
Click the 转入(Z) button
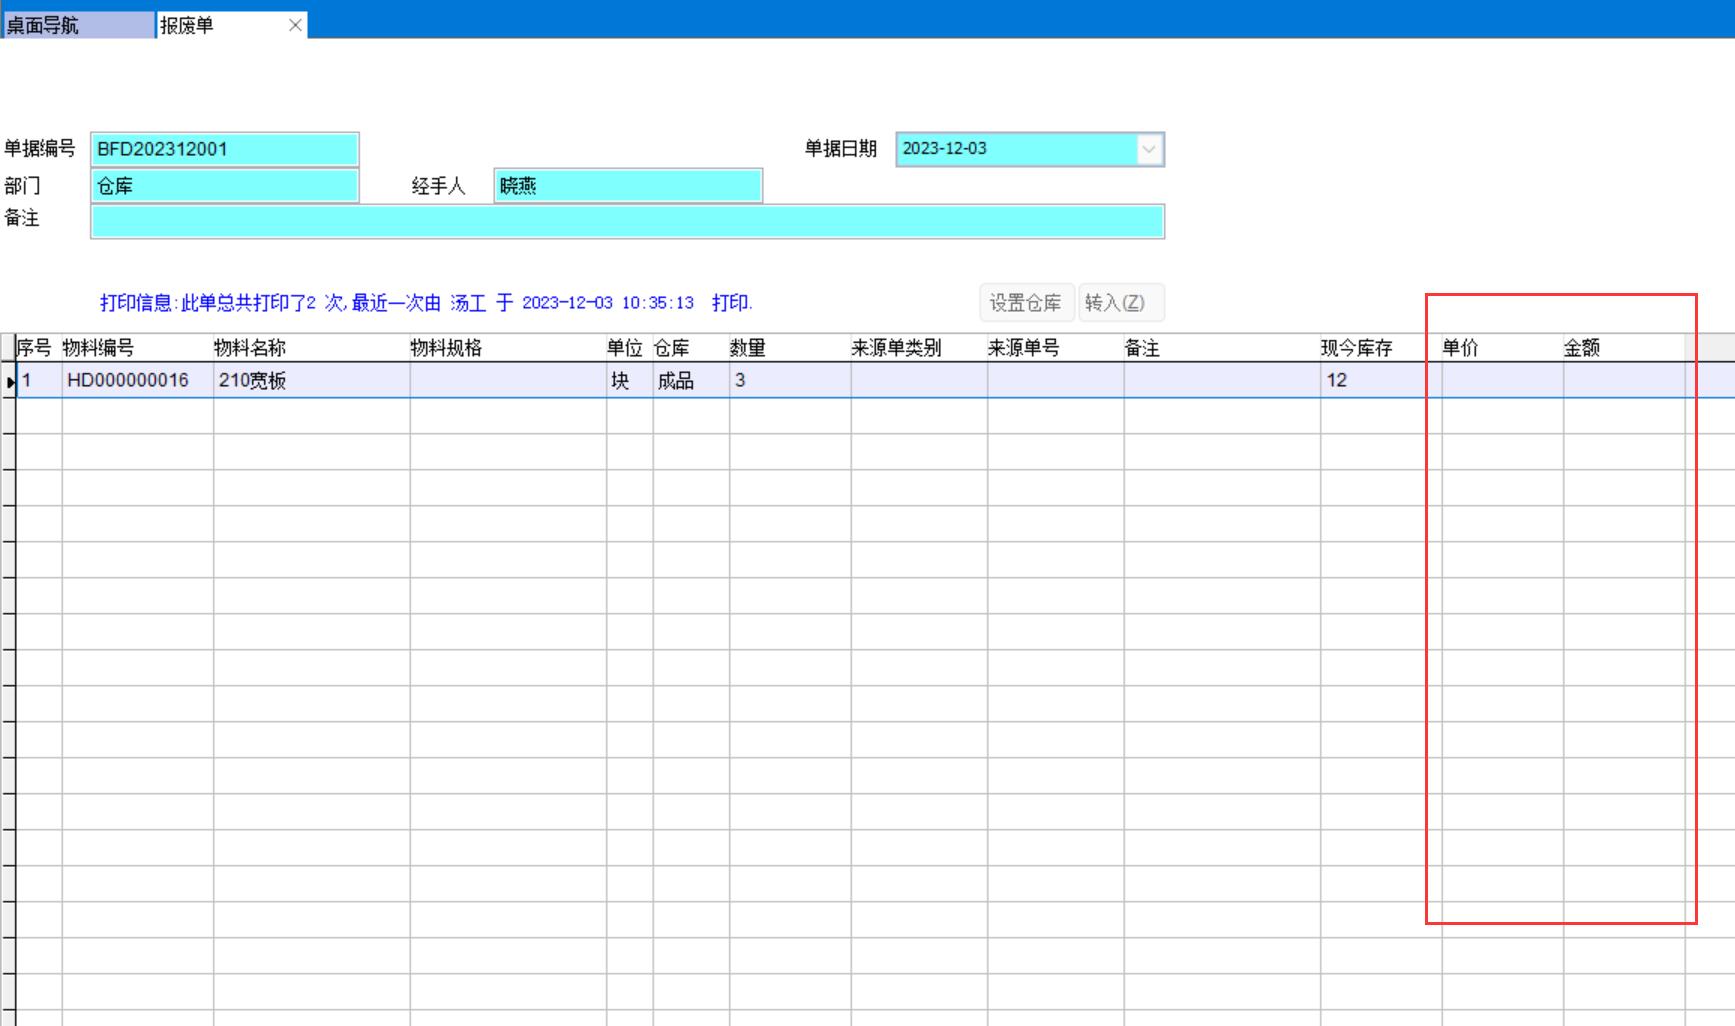point(1120,302)
